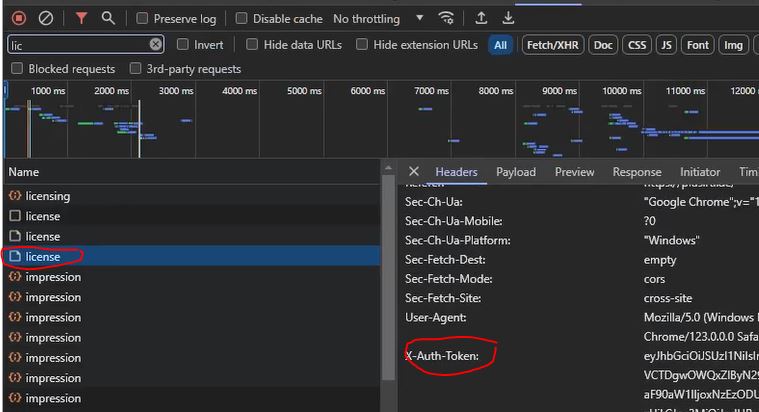759x412 pixels.
Task: Select the last impression request
Action: tap(192, 398)
